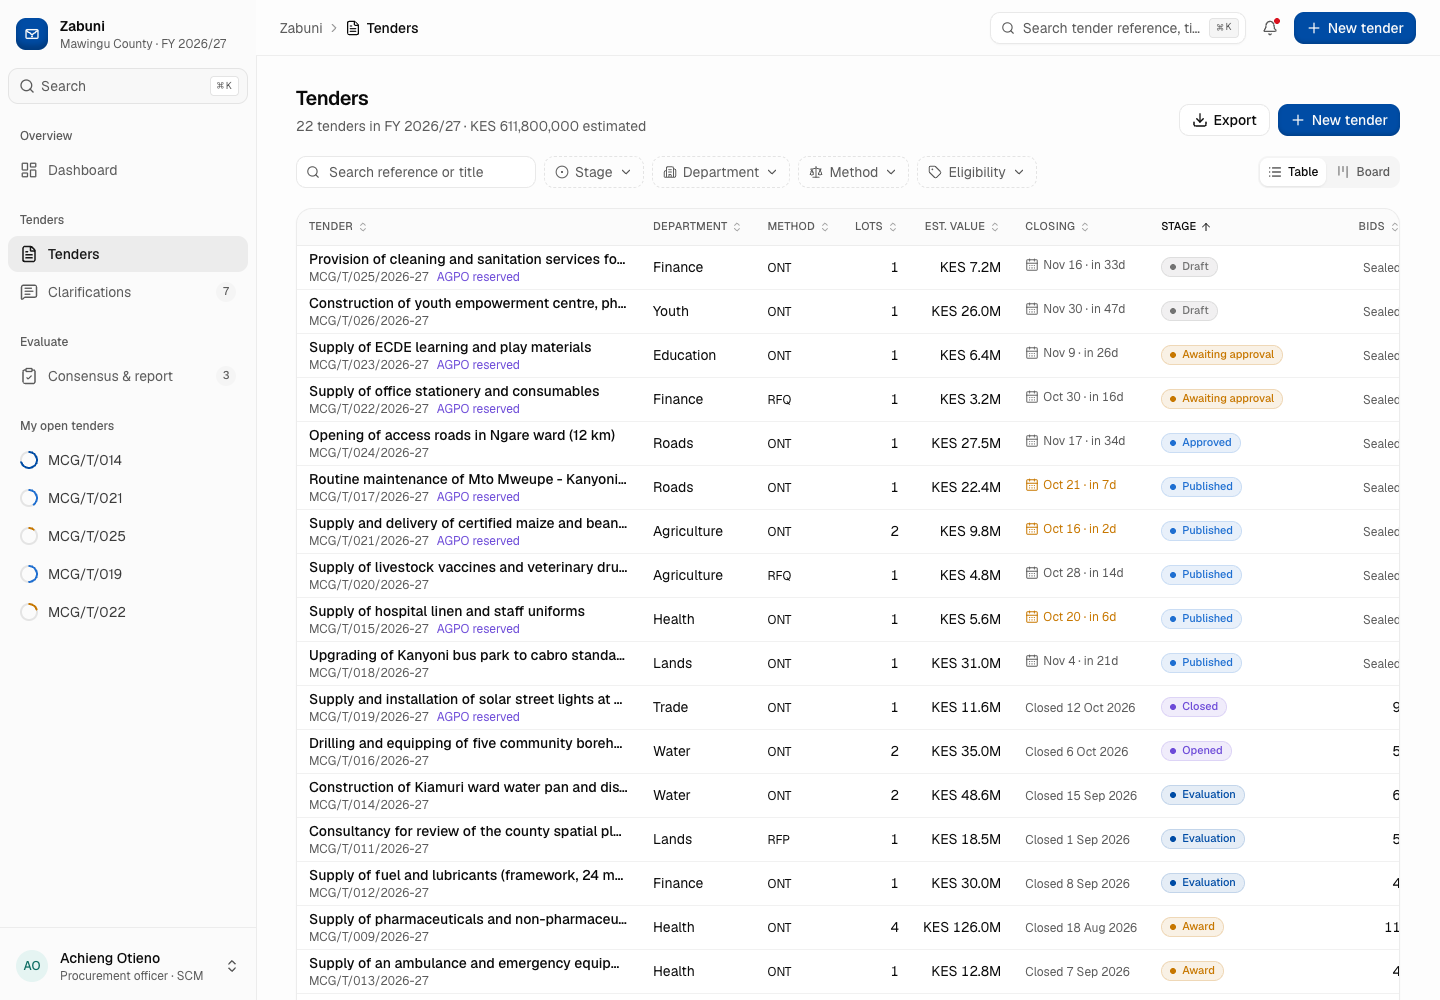1440x1000 pixels.
Task: Click New tender beside the Export button
Action: point(1339,120)
